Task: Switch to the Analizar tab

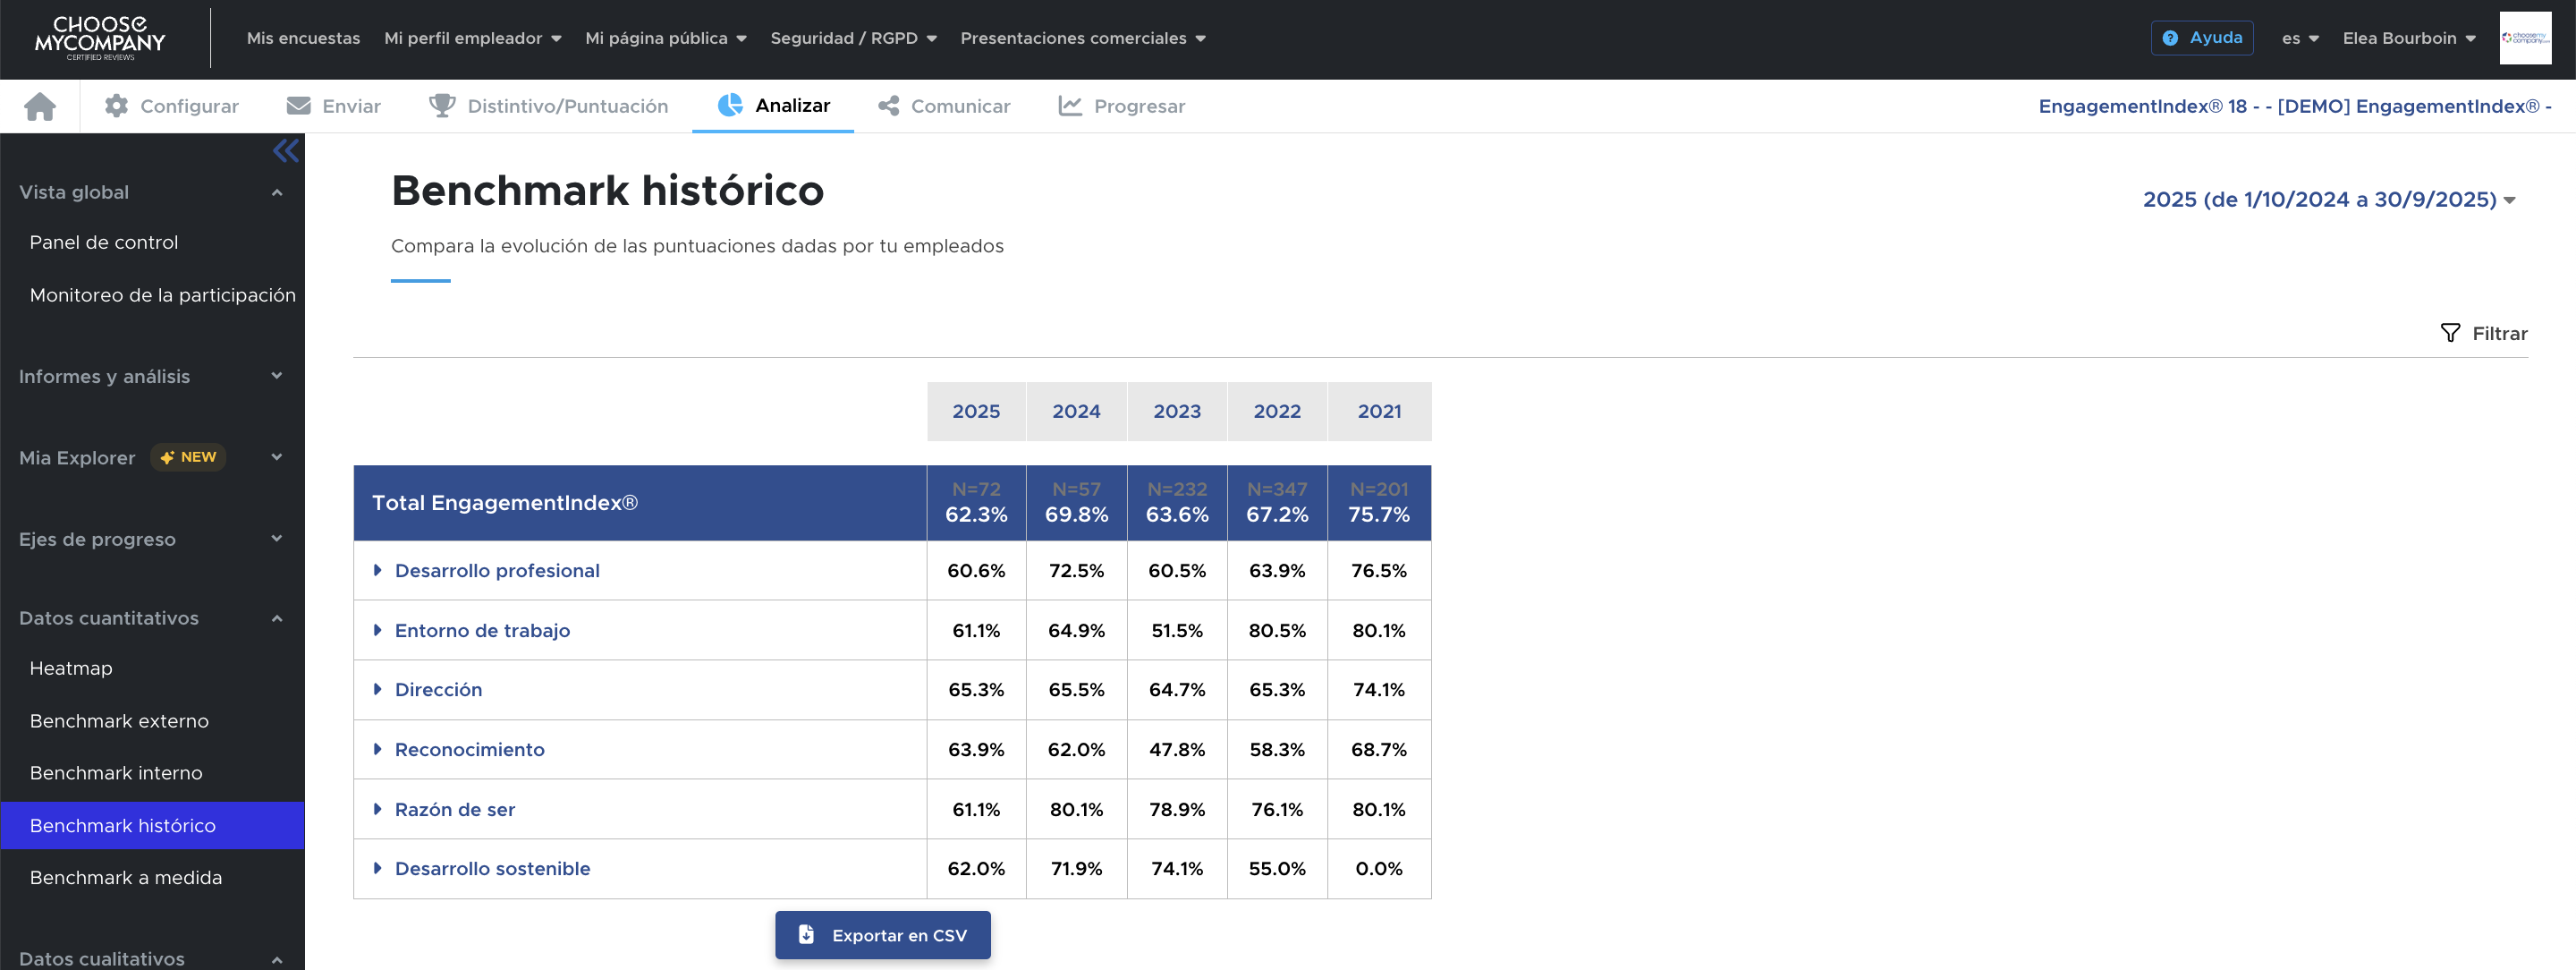Action: pos(773,106)
